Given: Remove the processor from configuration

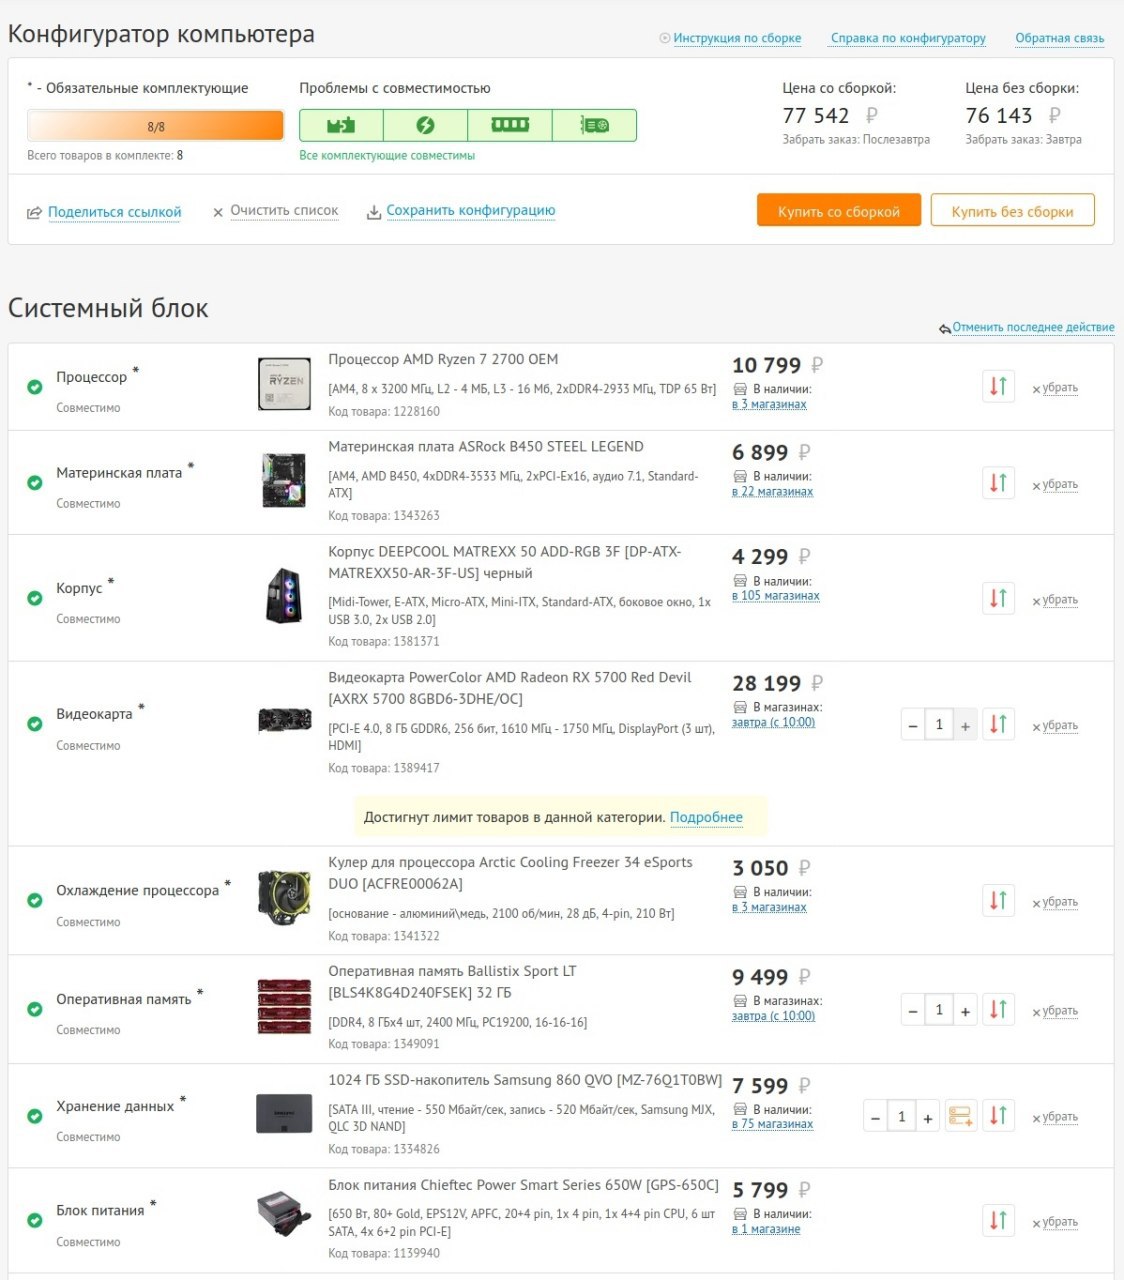Looking at the screenshot, I should coord(1055,388).
